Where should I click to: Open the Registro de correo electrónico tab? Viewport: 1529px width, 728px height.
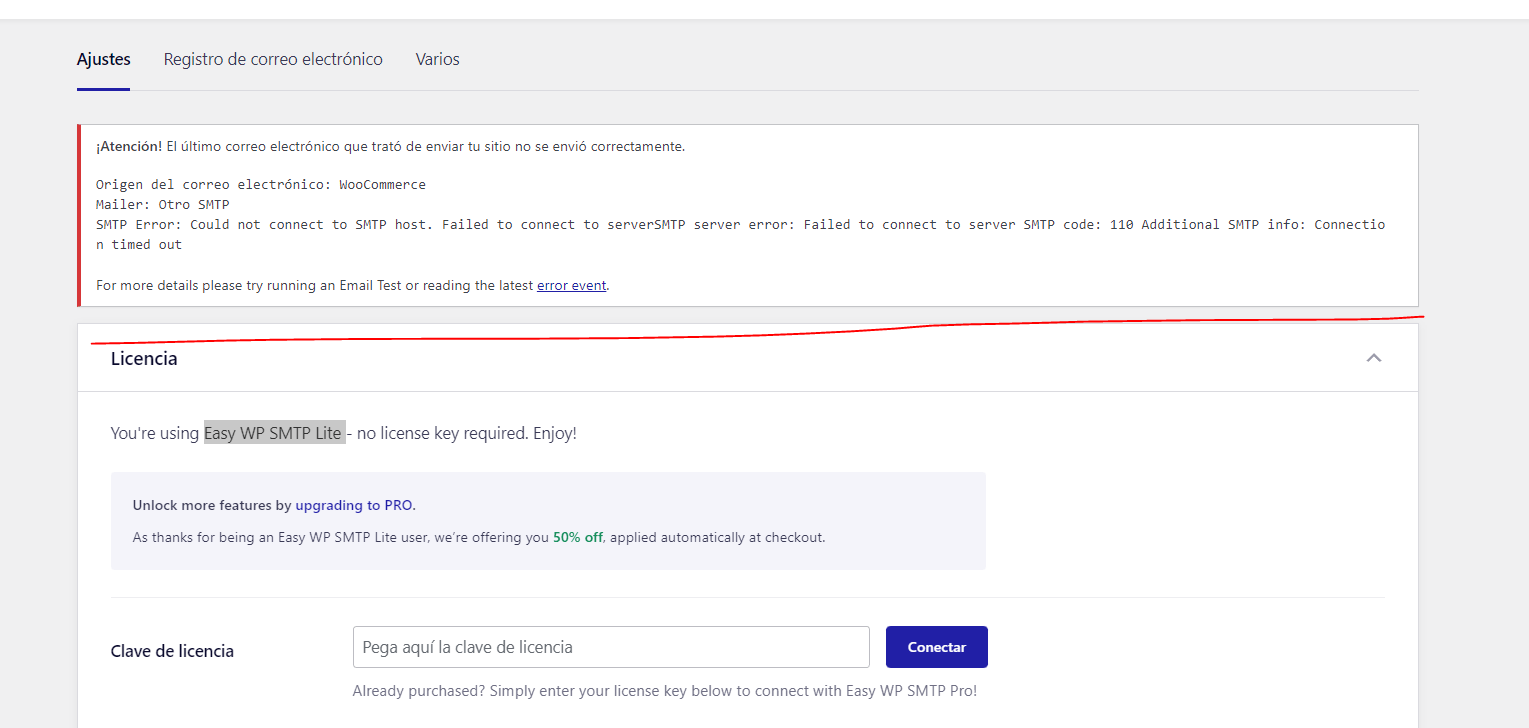click(273, 59)
